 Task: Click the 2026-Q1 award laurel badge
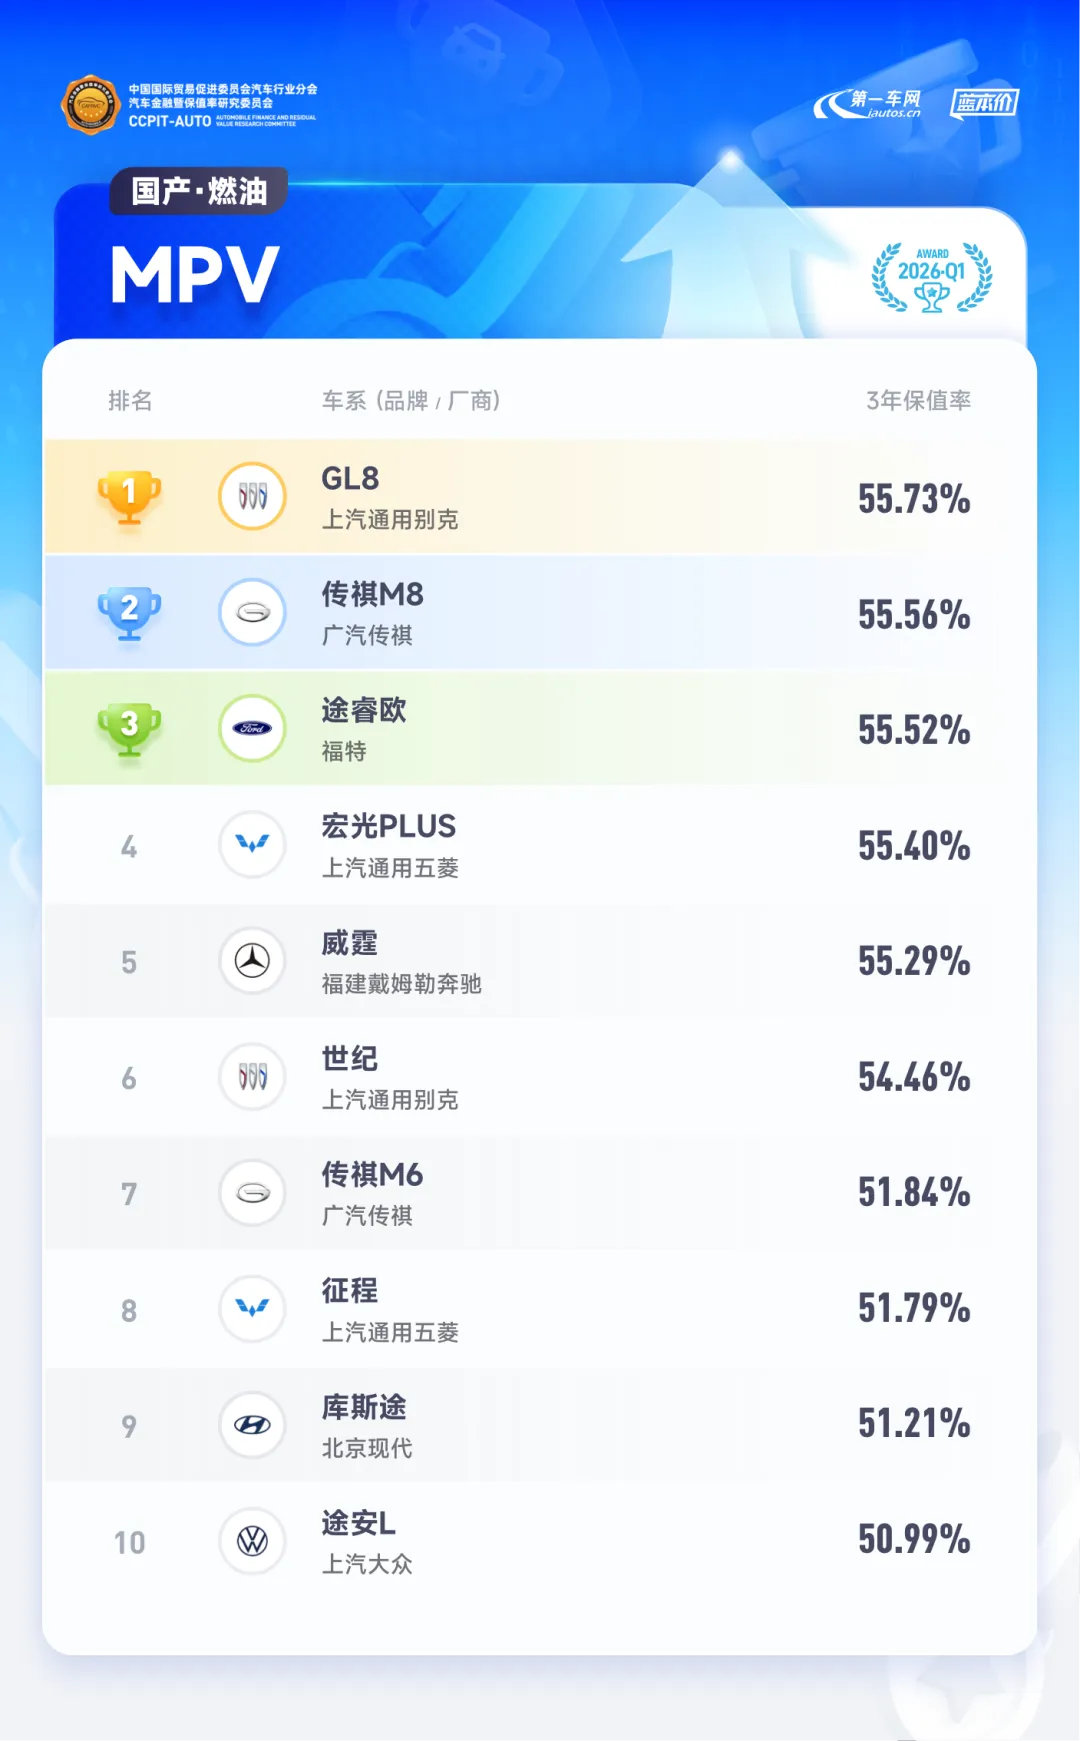pos(932,277)
